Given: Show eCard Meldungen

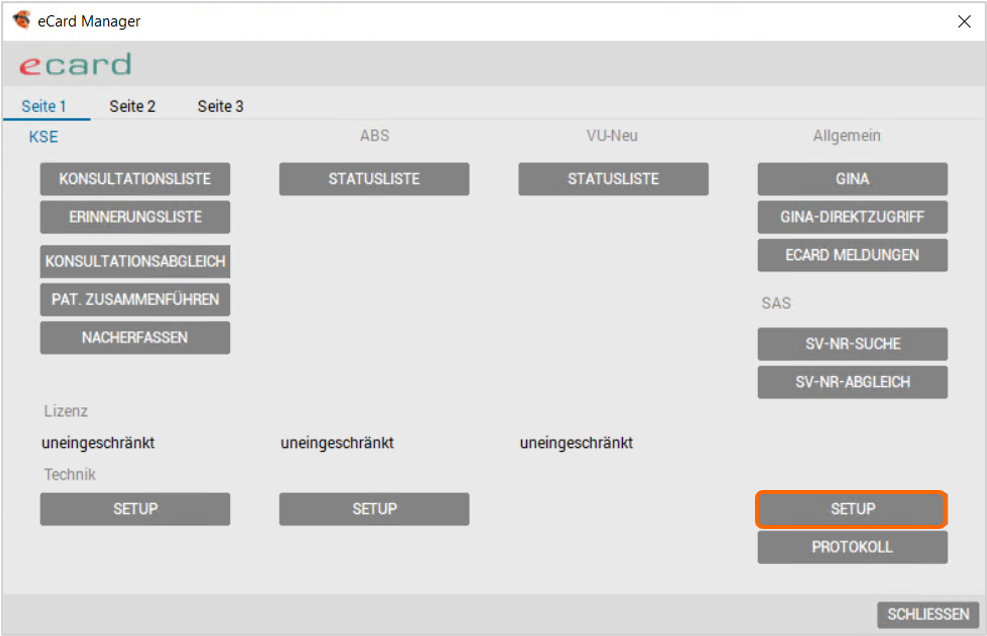Looking at the screenshot, I should point(852,255).
